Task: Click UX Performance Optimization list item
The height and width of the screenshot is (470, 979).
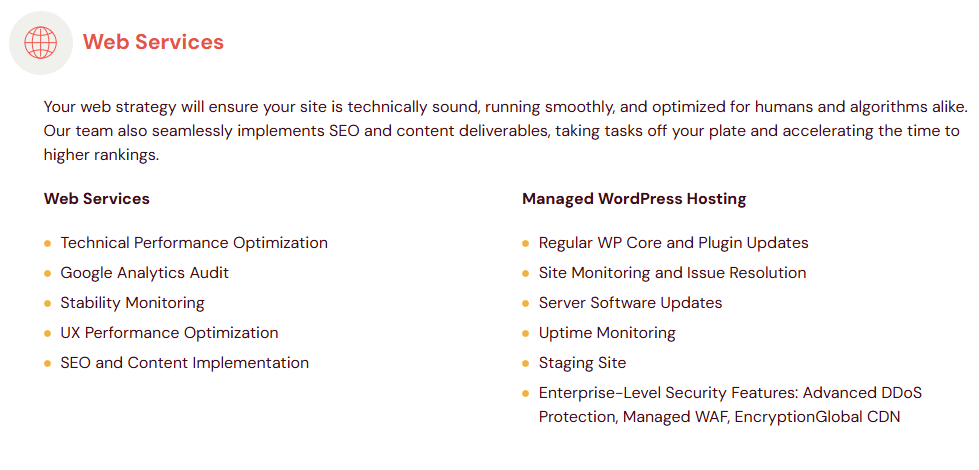Action: click(x=169, y=333)
